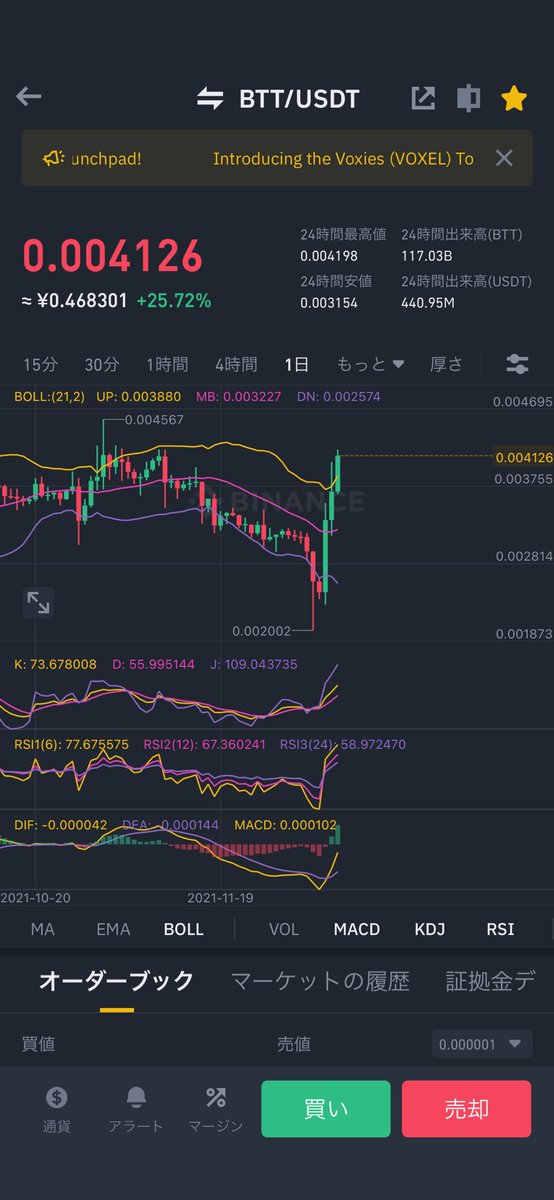Select the 1日 interval
Viewport: 554px width, 1200px height.
(x=296, y=364)
